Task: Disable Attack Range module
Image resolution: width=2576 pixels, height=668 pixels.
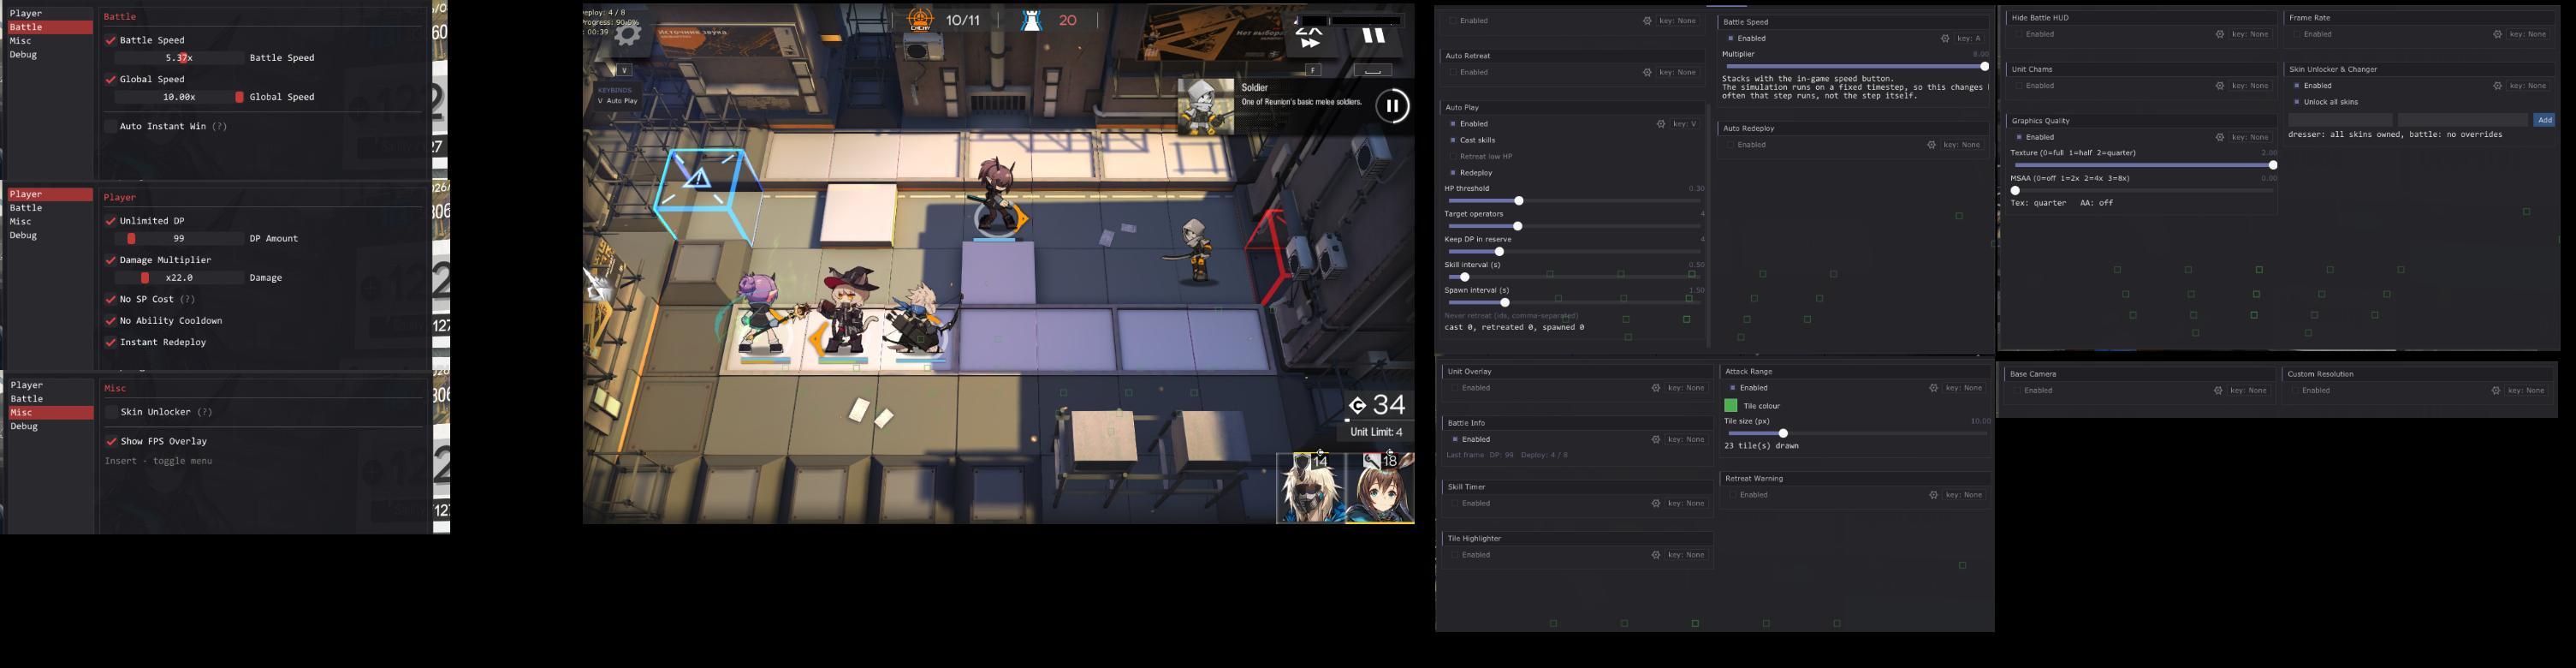Action: tap(1733, 388)
